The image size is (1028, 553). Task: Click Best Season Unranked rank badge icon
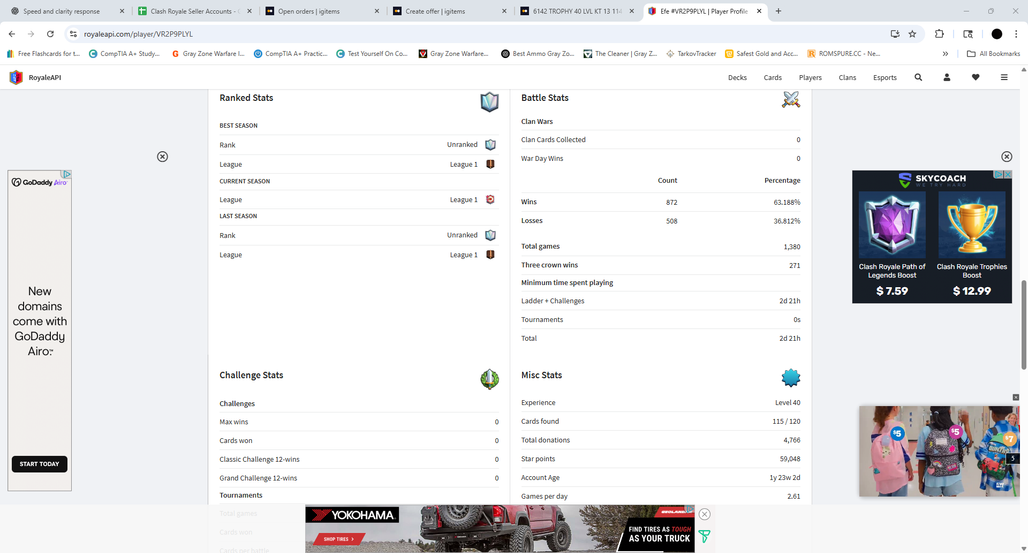point(490,144)
